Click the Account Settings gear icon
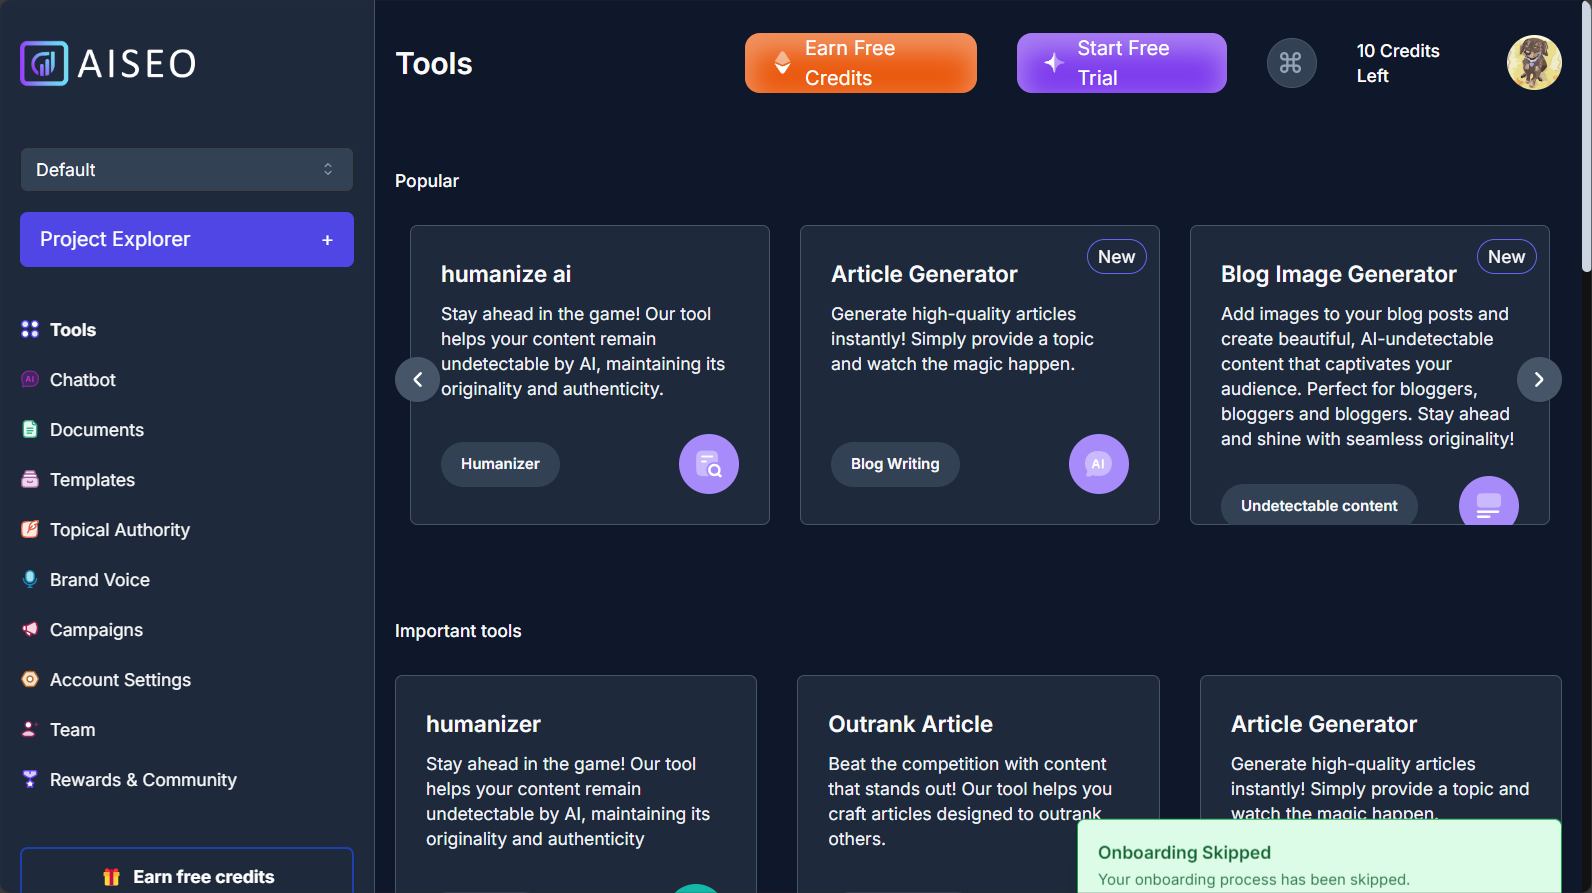The height and width of the screenshot is (893, 1592). [30, 679]
